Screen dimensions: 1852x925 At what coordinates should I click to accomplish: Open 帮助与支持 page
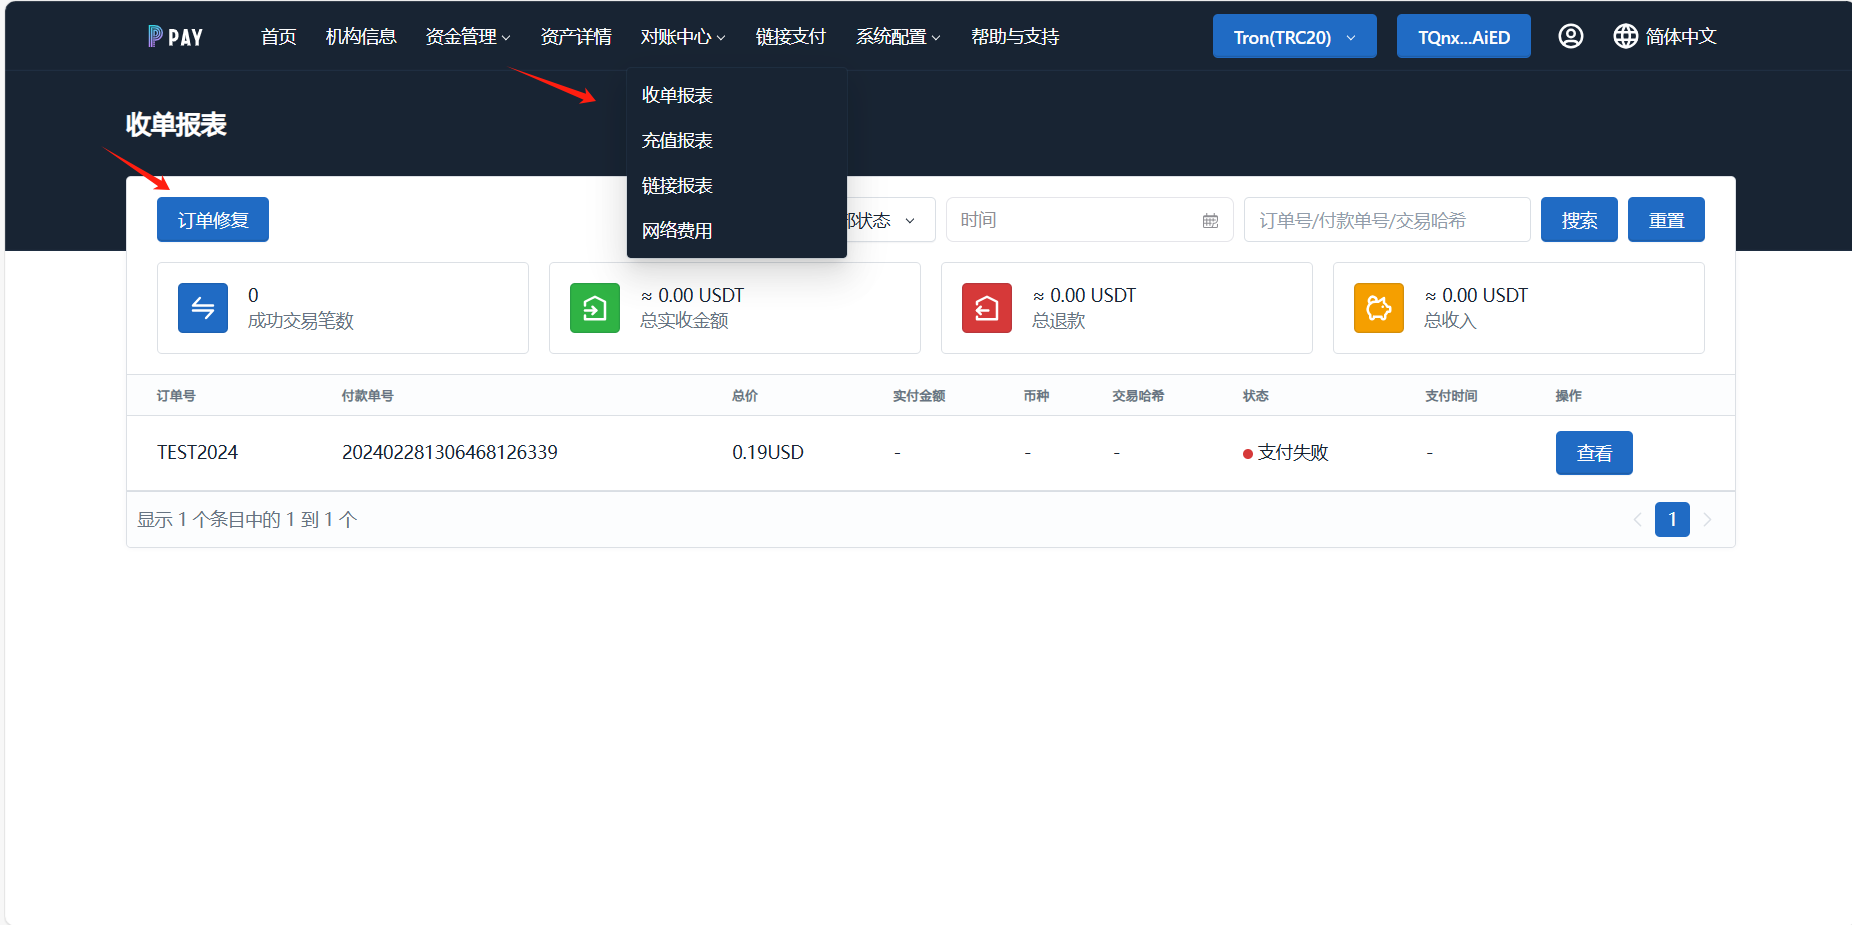tap(1015, 37)
